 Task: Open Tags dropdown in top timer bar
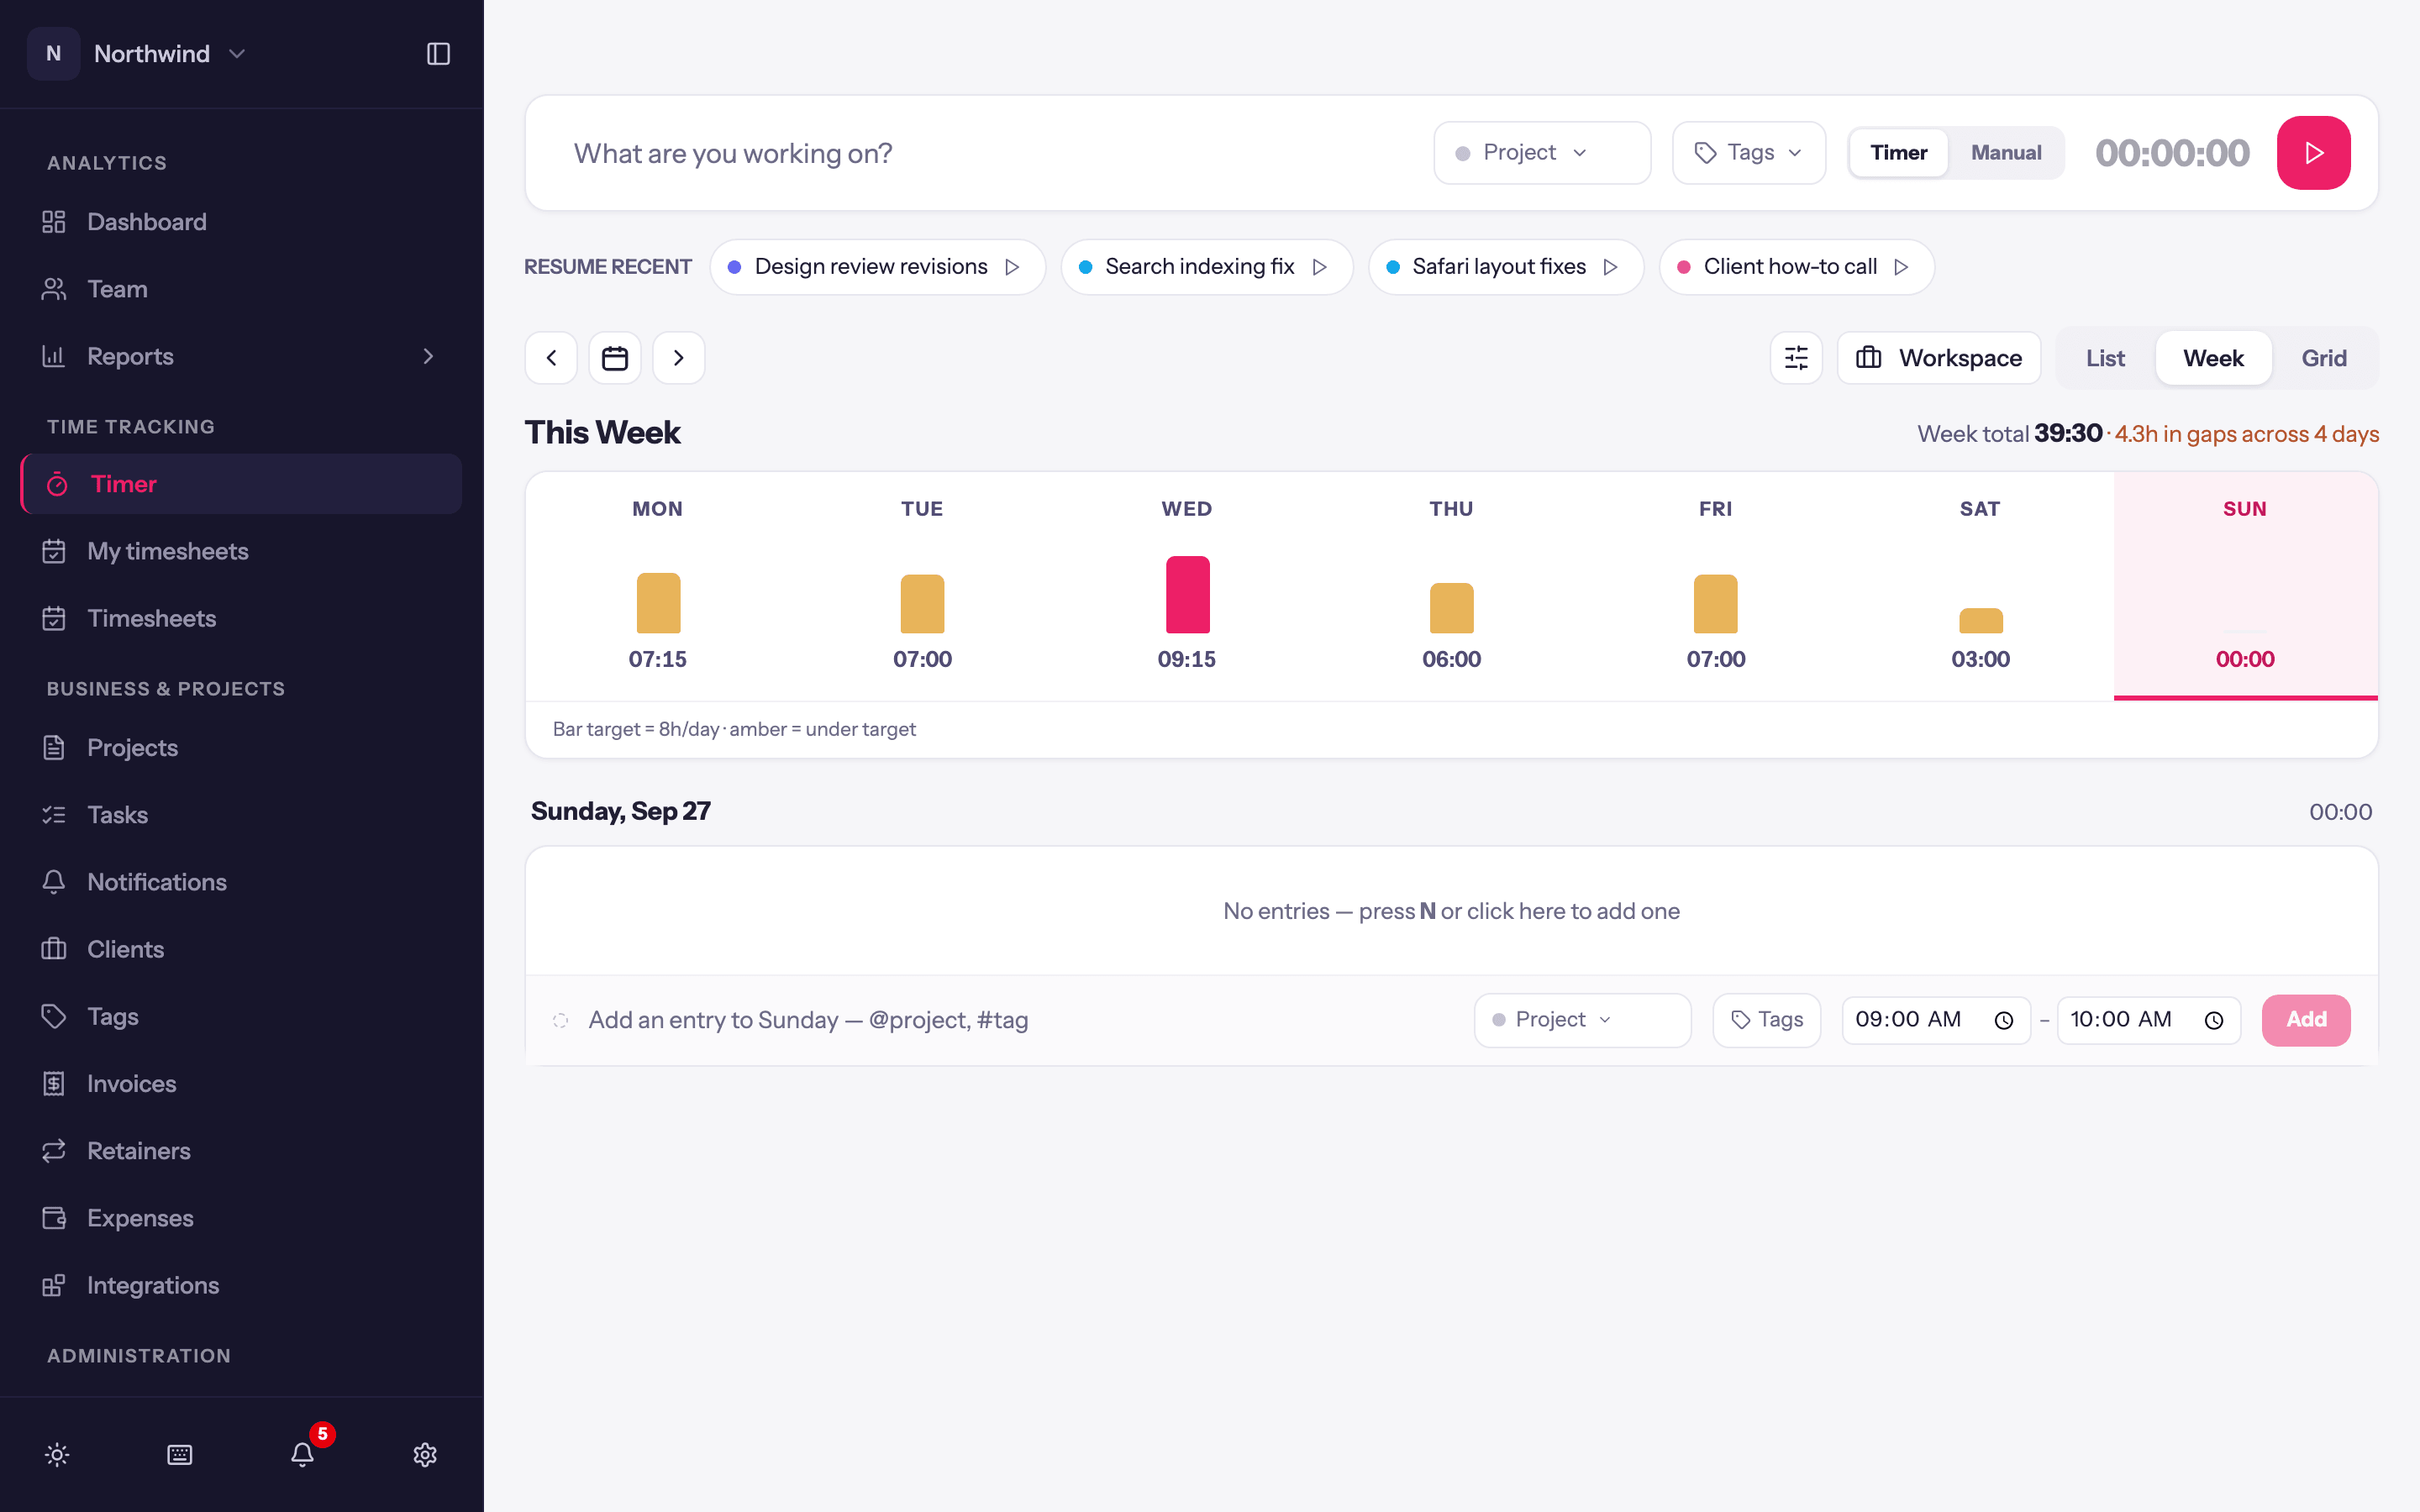[1748, 153]
